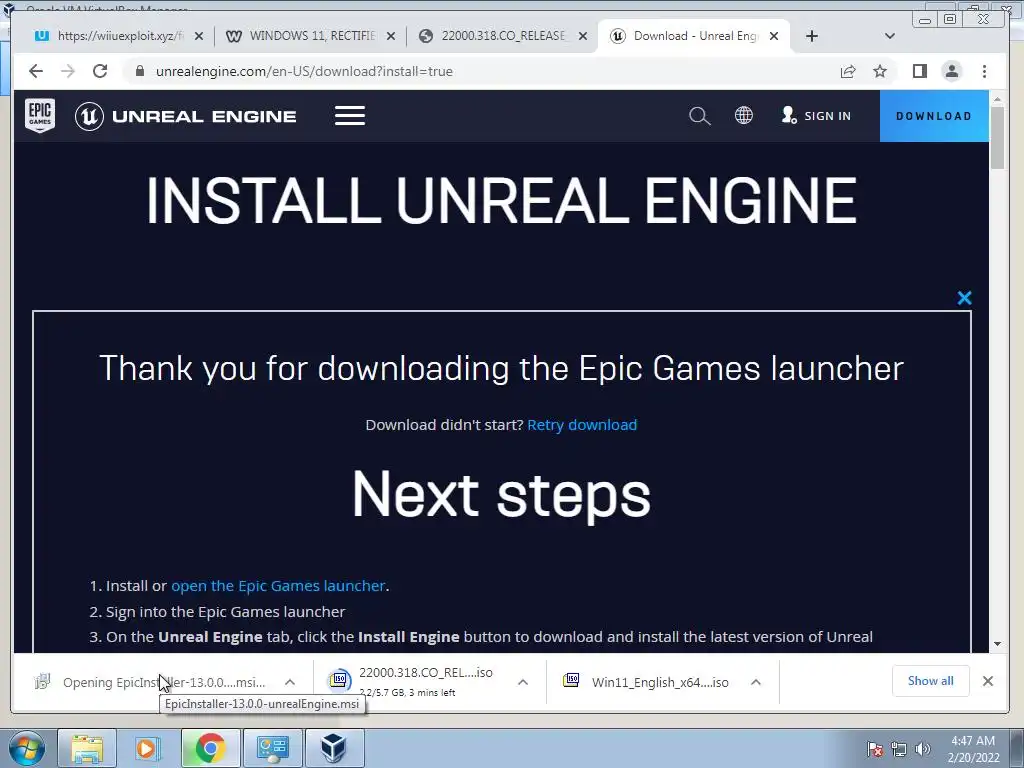Close the 22000.318.CO_RELEASE tab
The image size is (1024, 768).
(x=583, y=36)
